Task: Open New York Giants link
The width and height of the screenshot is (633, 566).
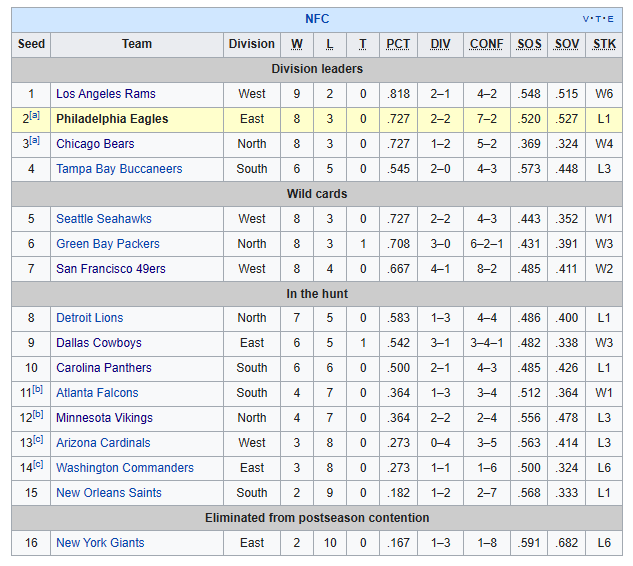Action: click(100, 543)
